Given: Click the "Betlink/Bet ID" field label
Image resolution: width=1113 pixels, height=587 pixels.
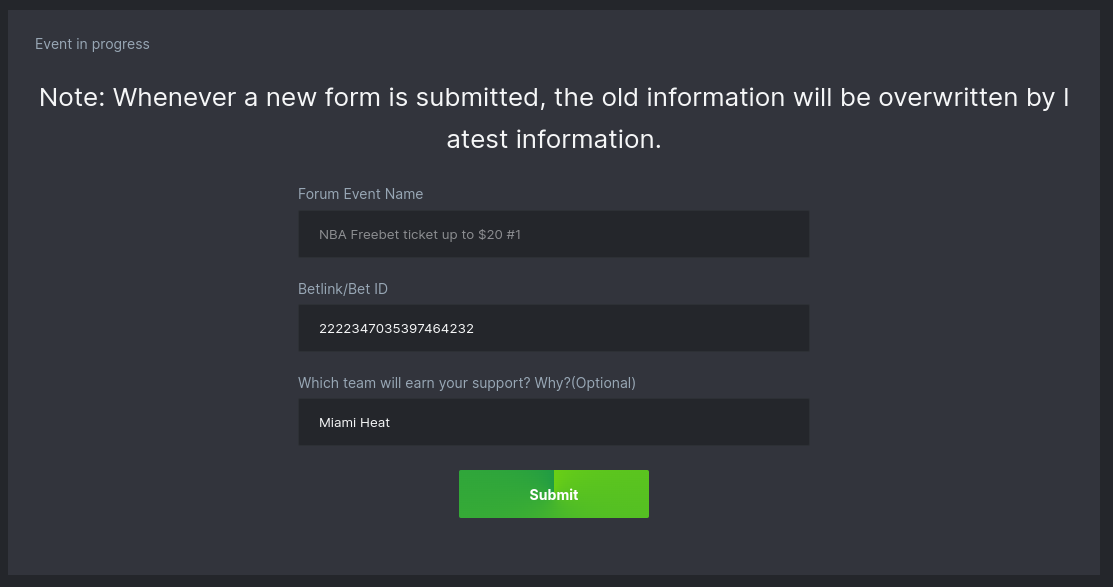Looking at the screenshot, I should (x=343, y=289).
